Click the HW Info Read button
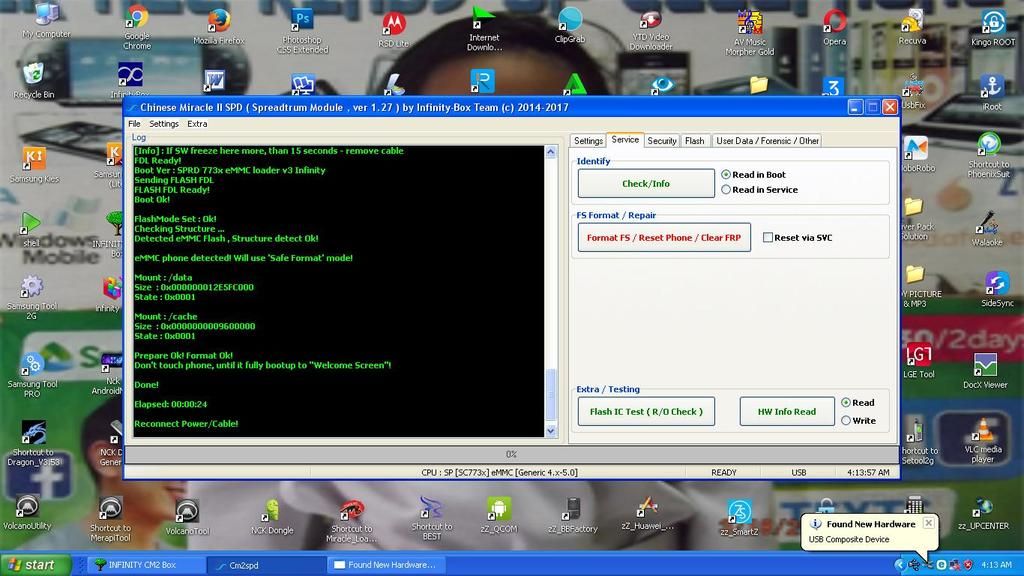The height and width of the screenshot is (576, 1024). (786, 411)
